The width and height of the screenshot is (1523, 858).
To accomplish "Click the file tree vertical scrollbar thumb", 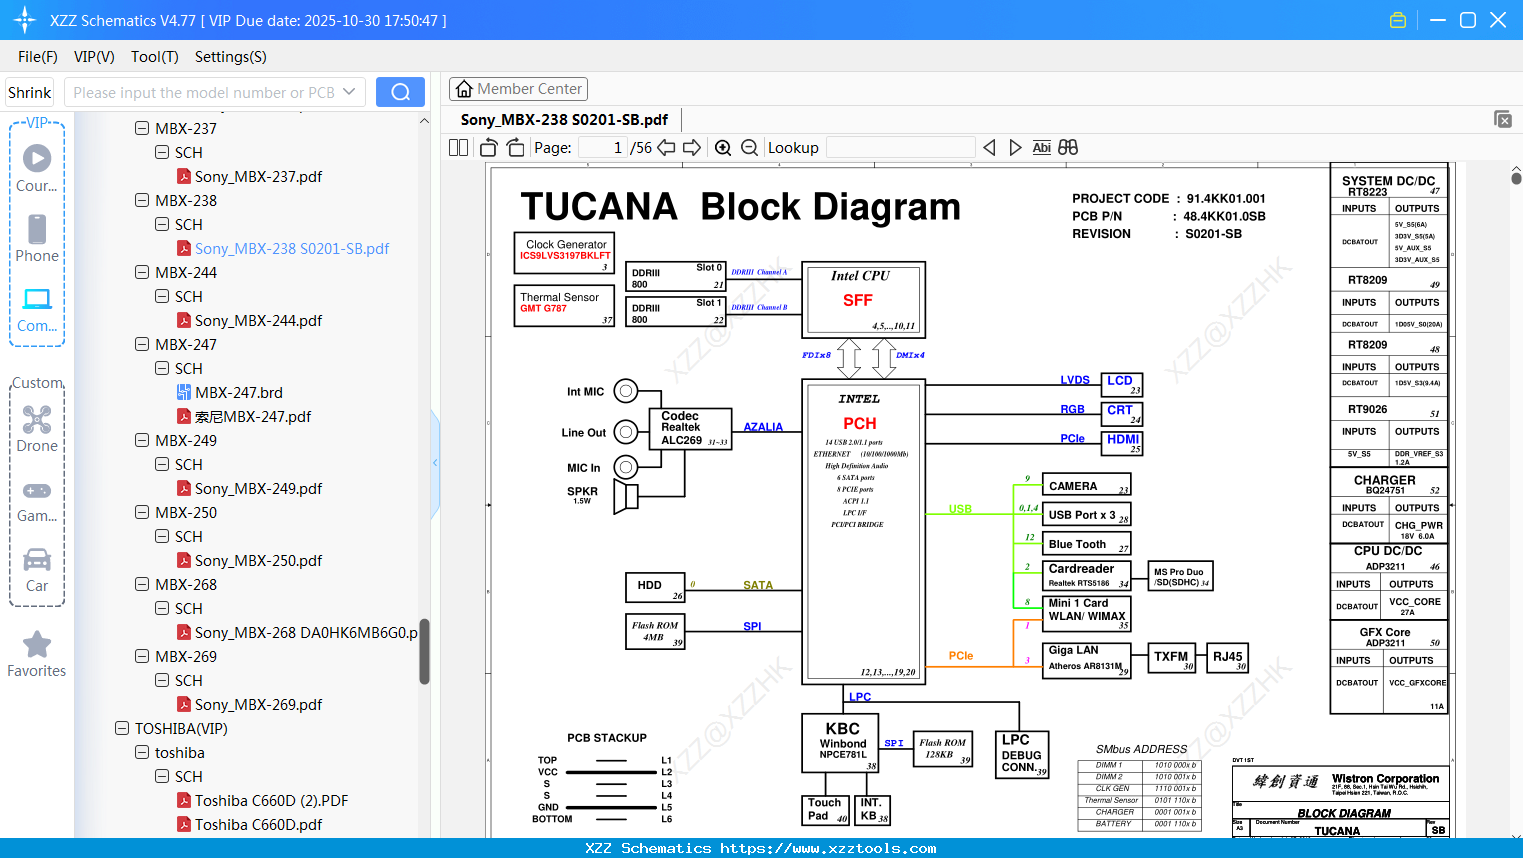I will click(x=424, y=651).
